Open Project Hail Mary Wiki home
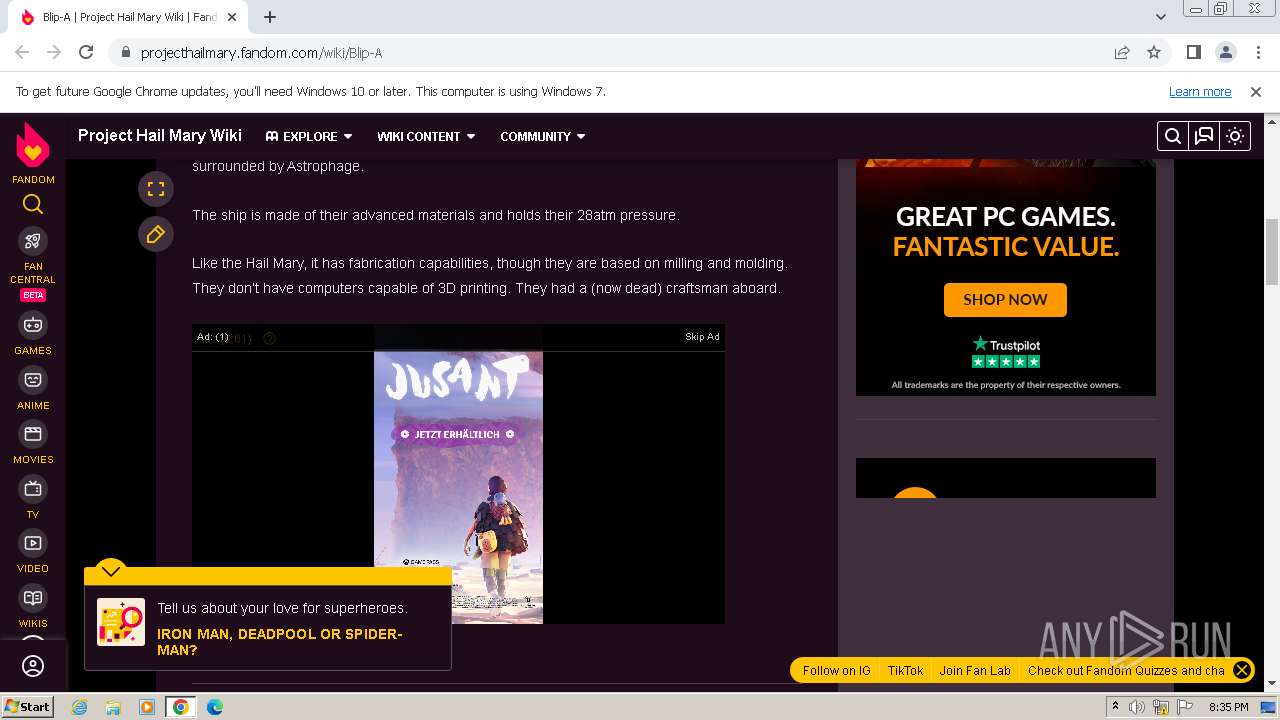The height and width of the screenshot is (720, 1280). coord(160,135)
